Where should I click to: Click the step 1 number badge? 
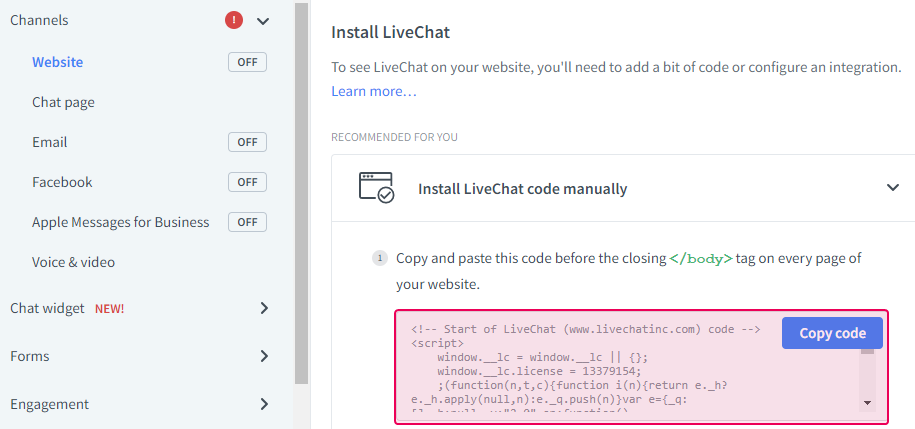[x=380, y=258]
